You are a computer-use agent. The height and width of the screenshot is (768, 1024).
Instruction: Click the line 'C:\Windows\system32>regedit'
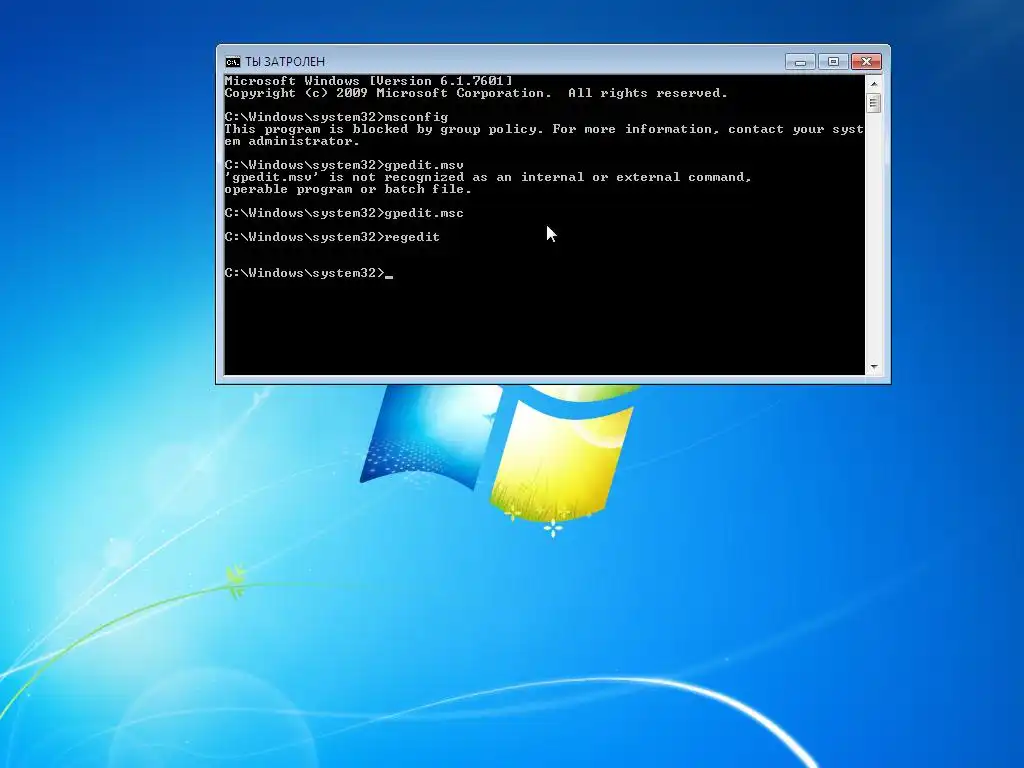pos(332,237)
